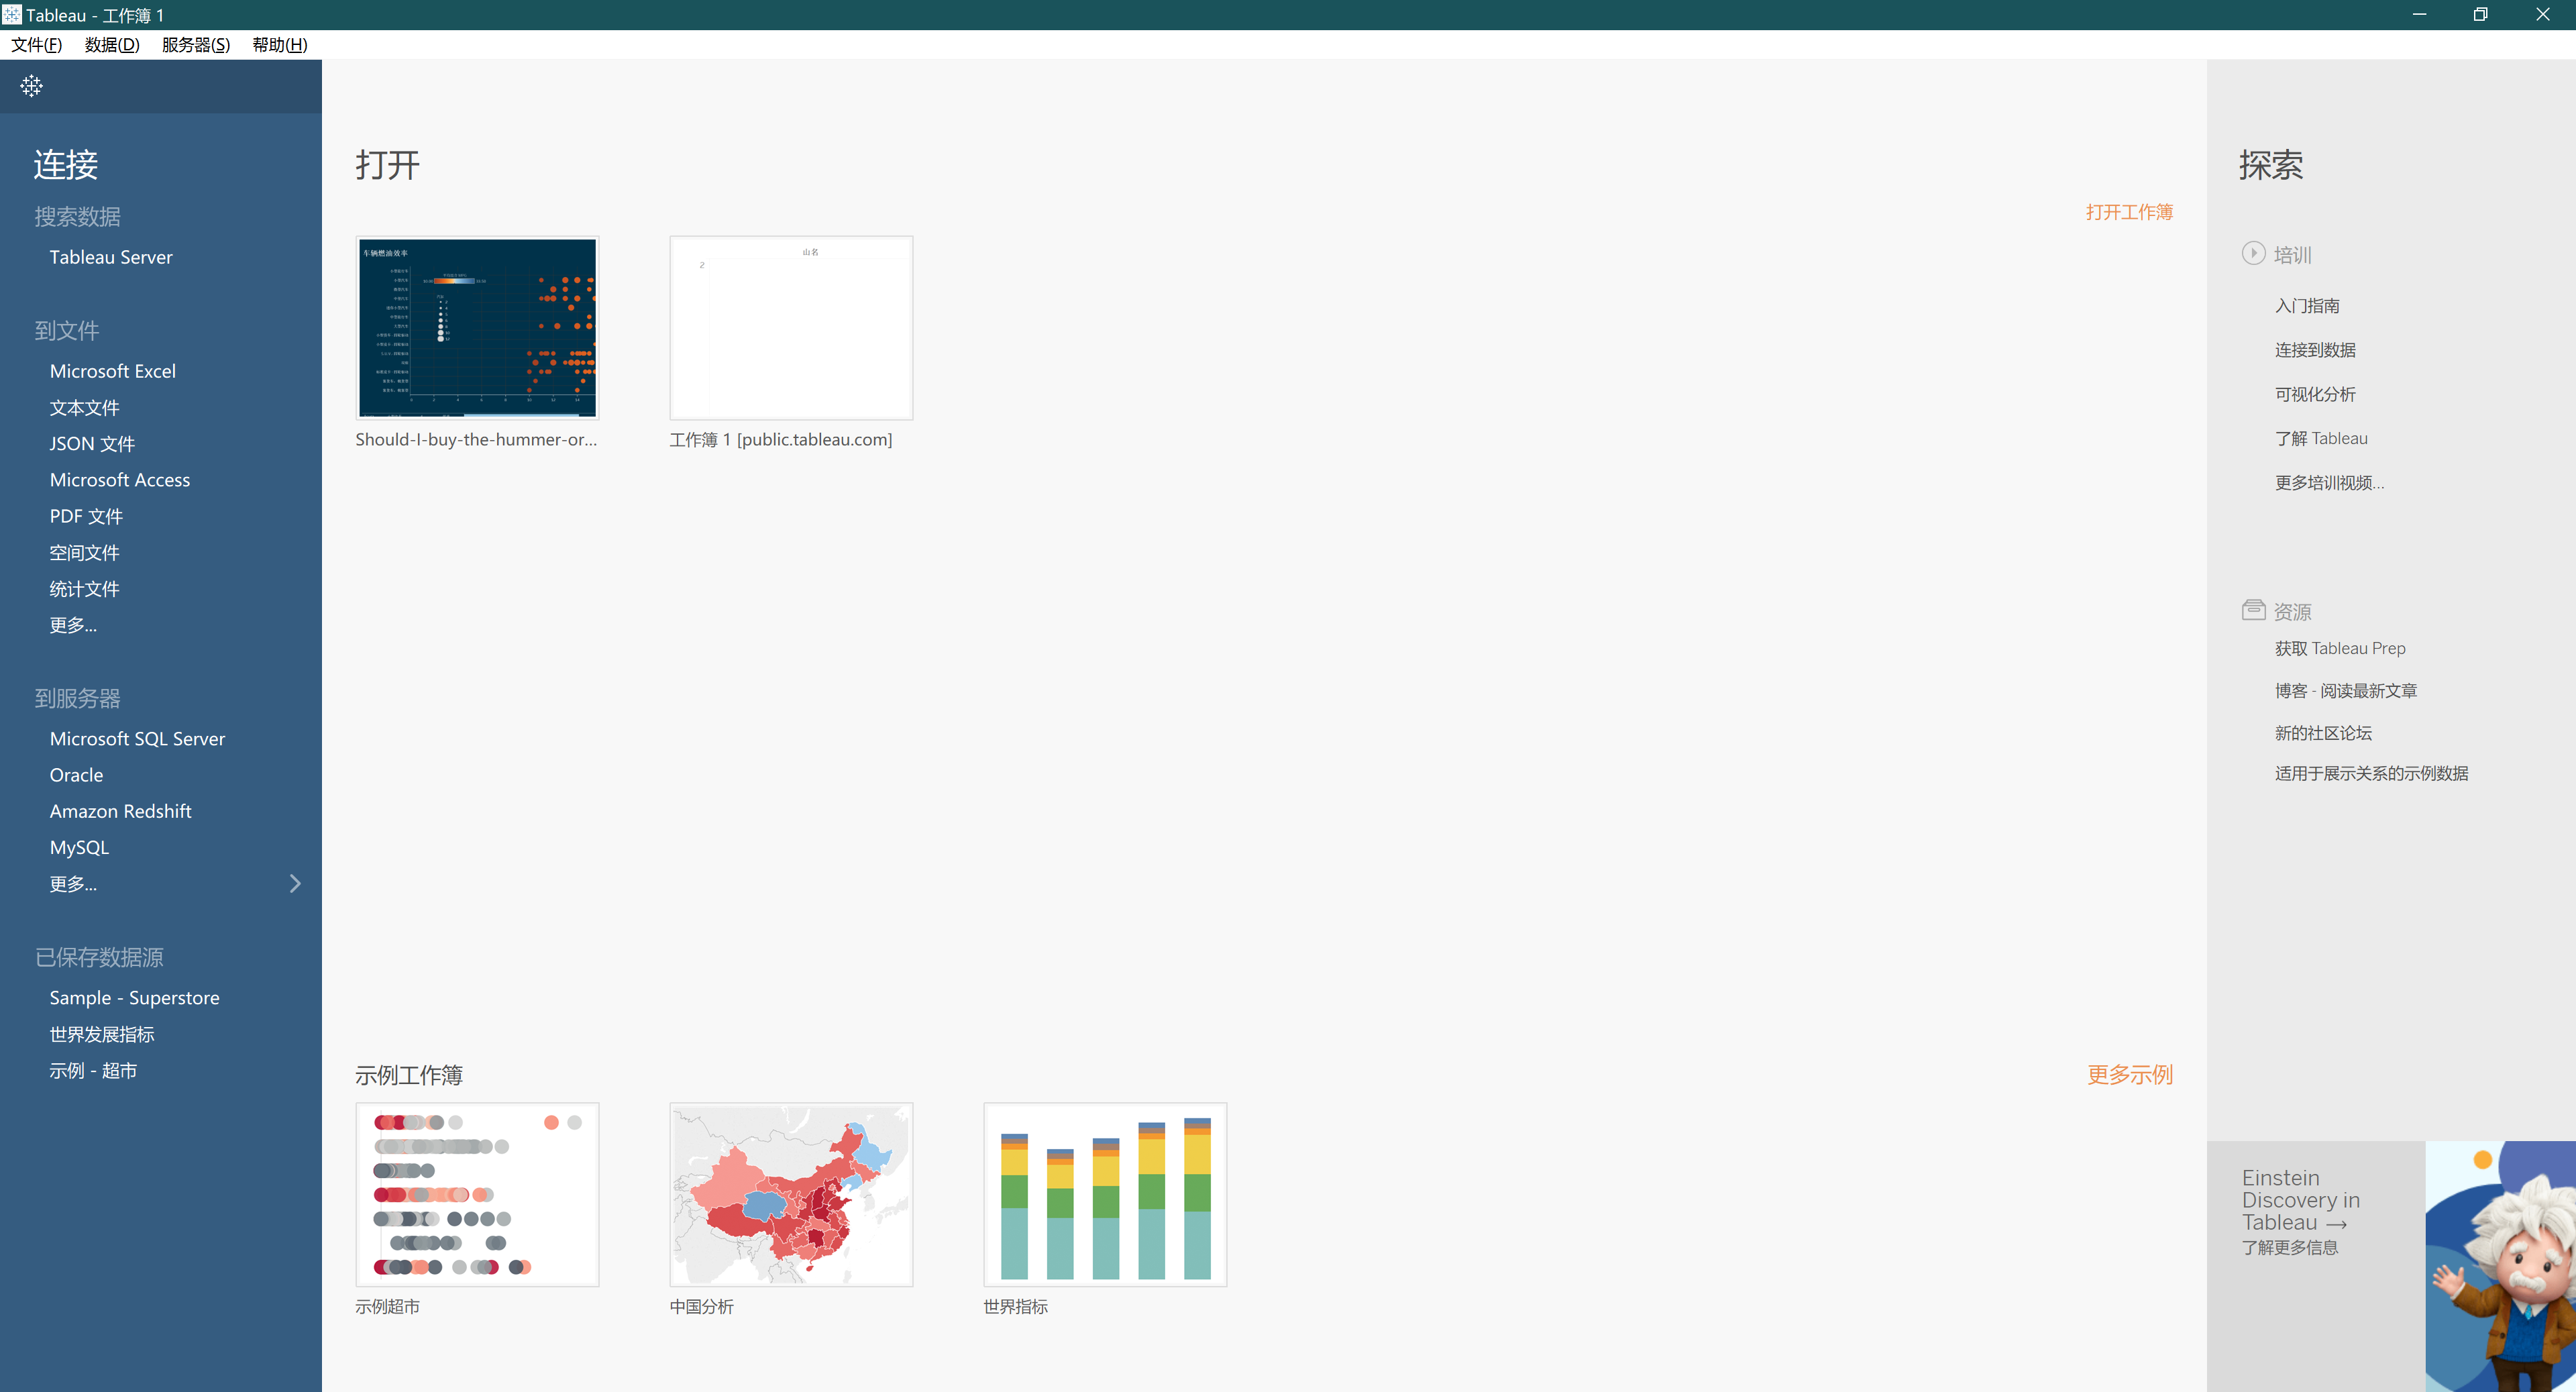Open 工作簿 1 public.tableau.com thumbnail
Screen dimensions: 2576x1392
coord(791,328)
